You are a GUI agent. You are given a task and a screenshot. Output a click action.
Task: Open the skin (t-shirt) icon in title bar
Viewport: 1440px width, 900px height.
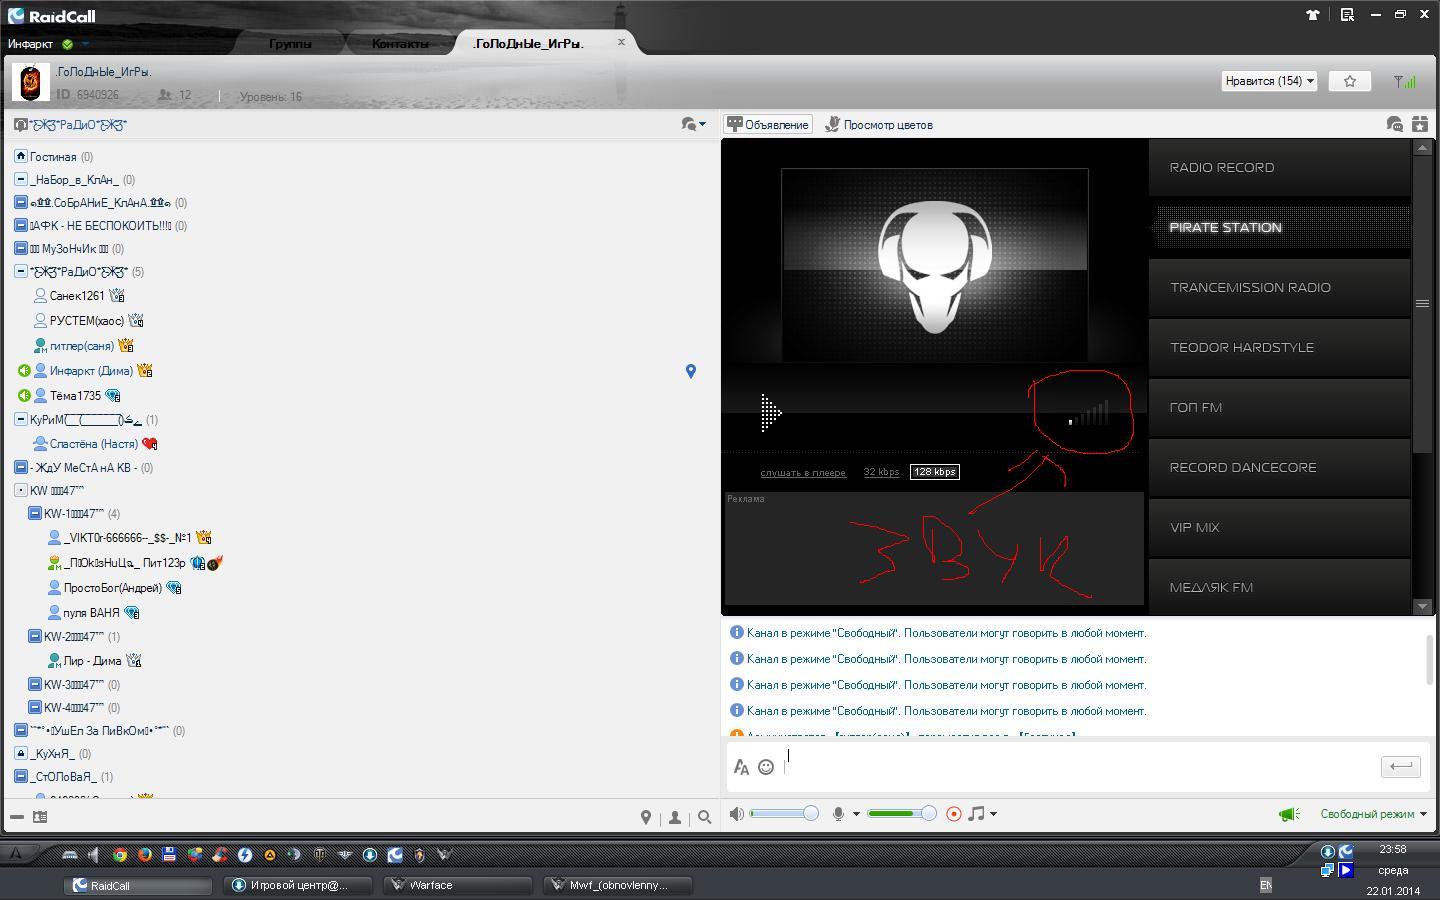[1312, 14]
